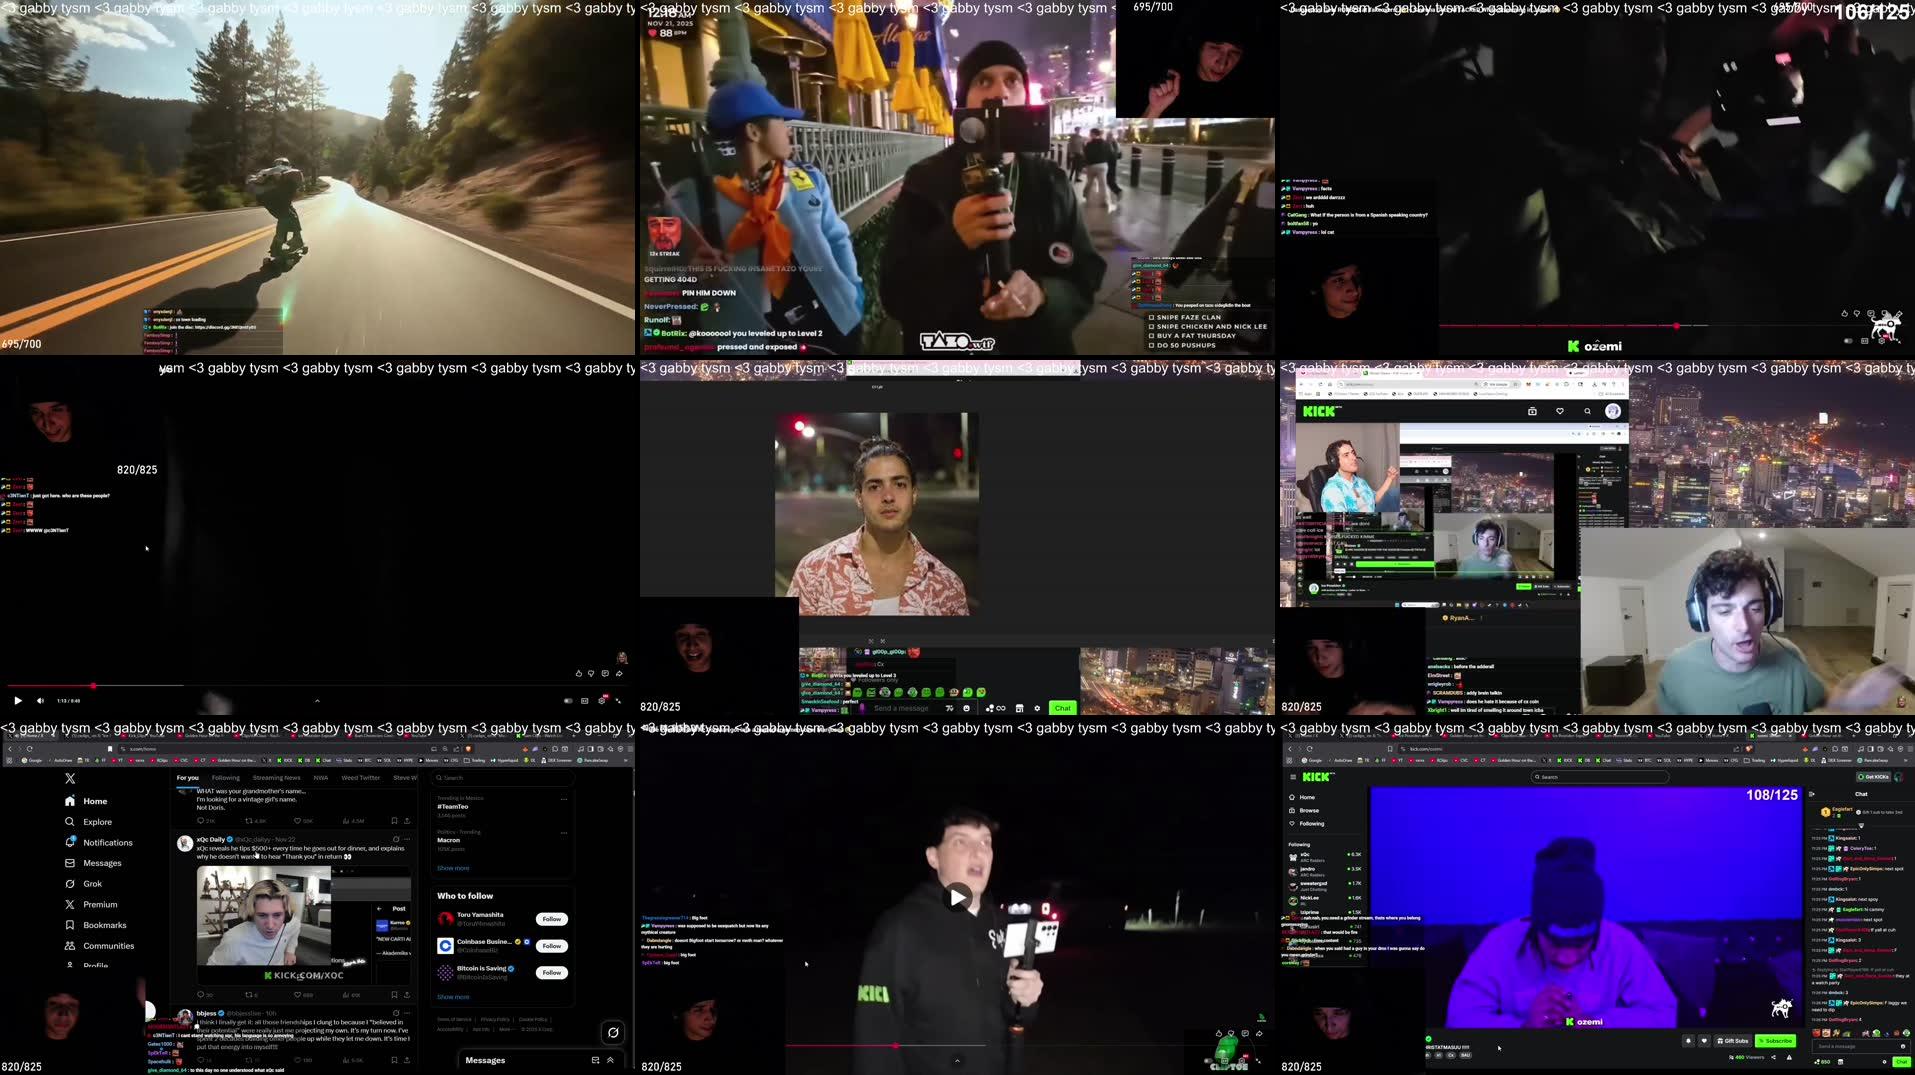Toggle fullscreen on the left video player
The width and height of the screenshot is (1915, 1075).
[x=618, y=700]
